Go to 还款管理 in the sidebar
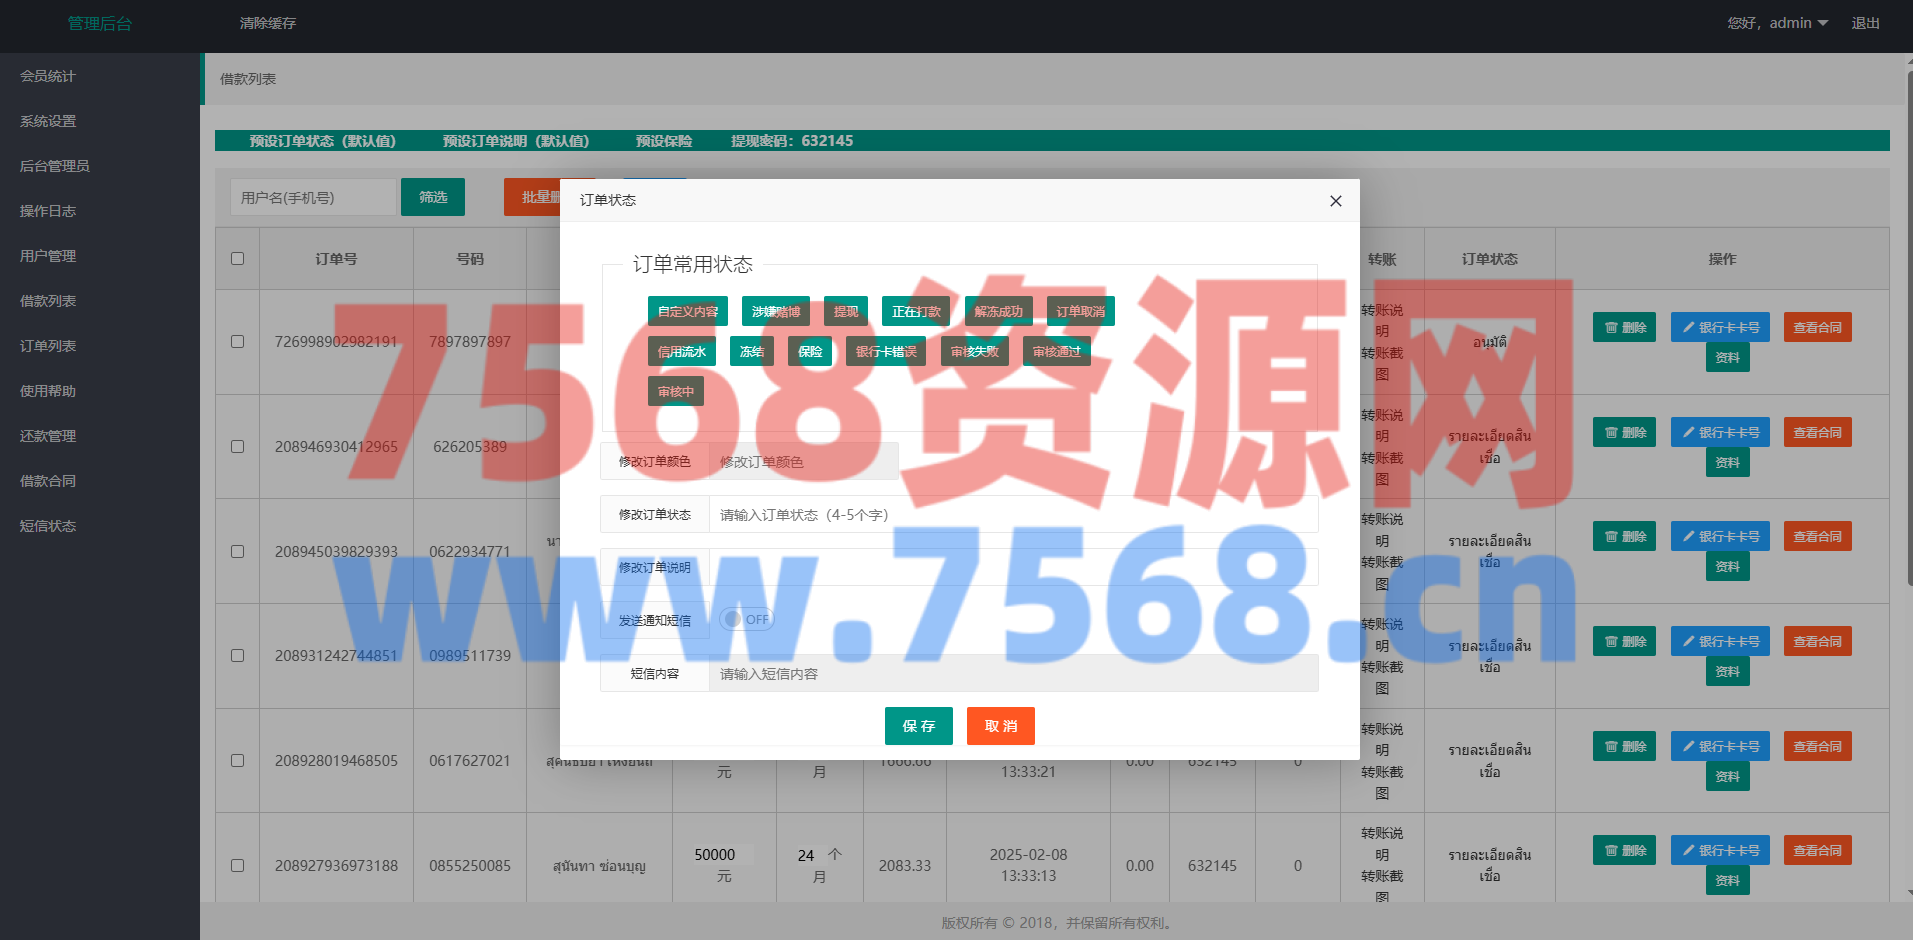1913x940 pixels. (x=48, y=436)
